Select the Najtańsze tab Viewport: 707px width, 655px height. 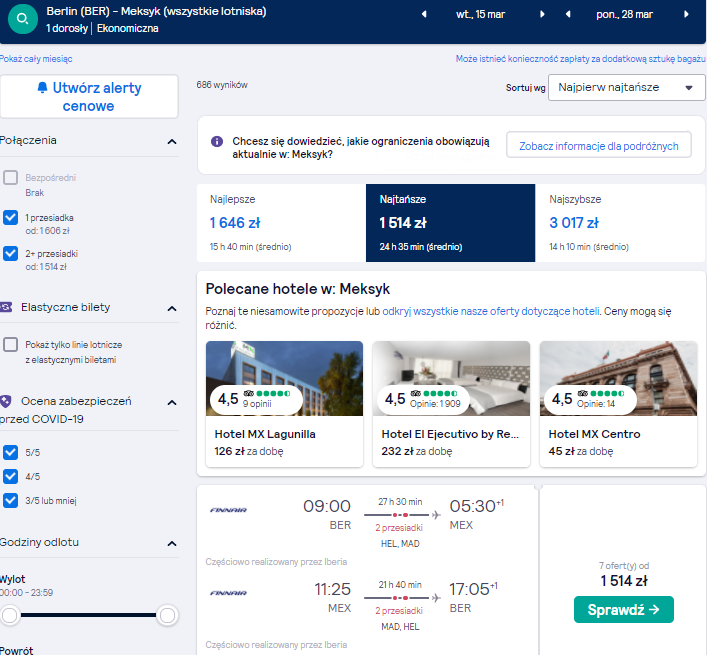pos(450,223)
